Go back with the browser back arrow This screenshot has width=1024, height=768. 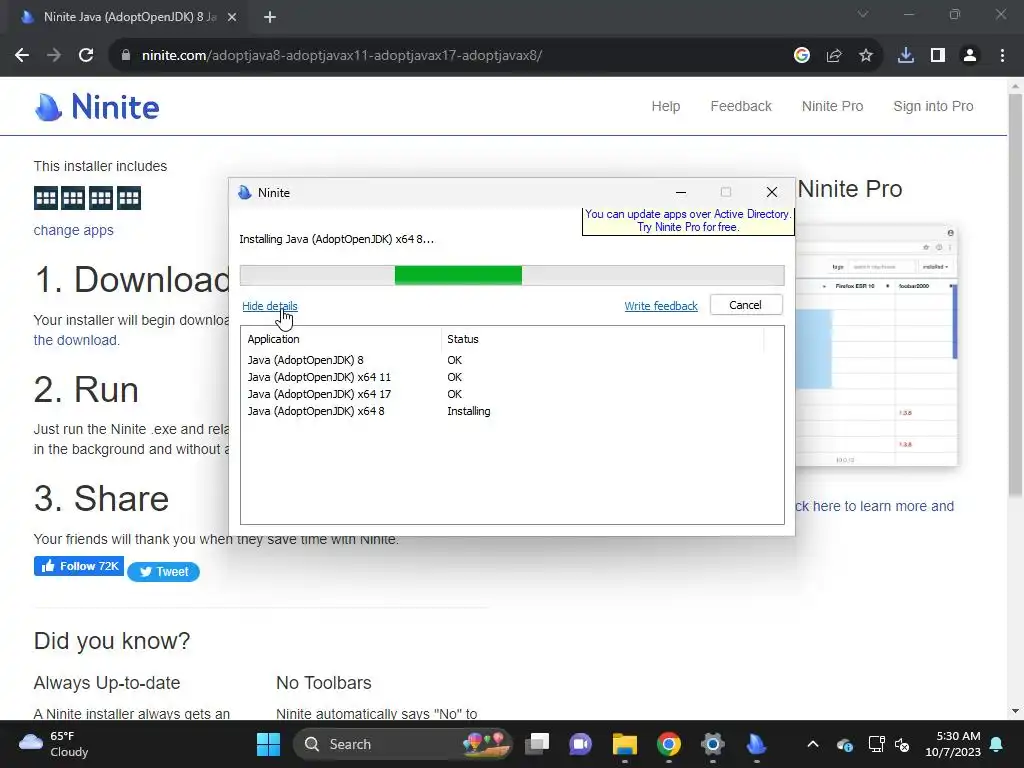coord(22,56)
